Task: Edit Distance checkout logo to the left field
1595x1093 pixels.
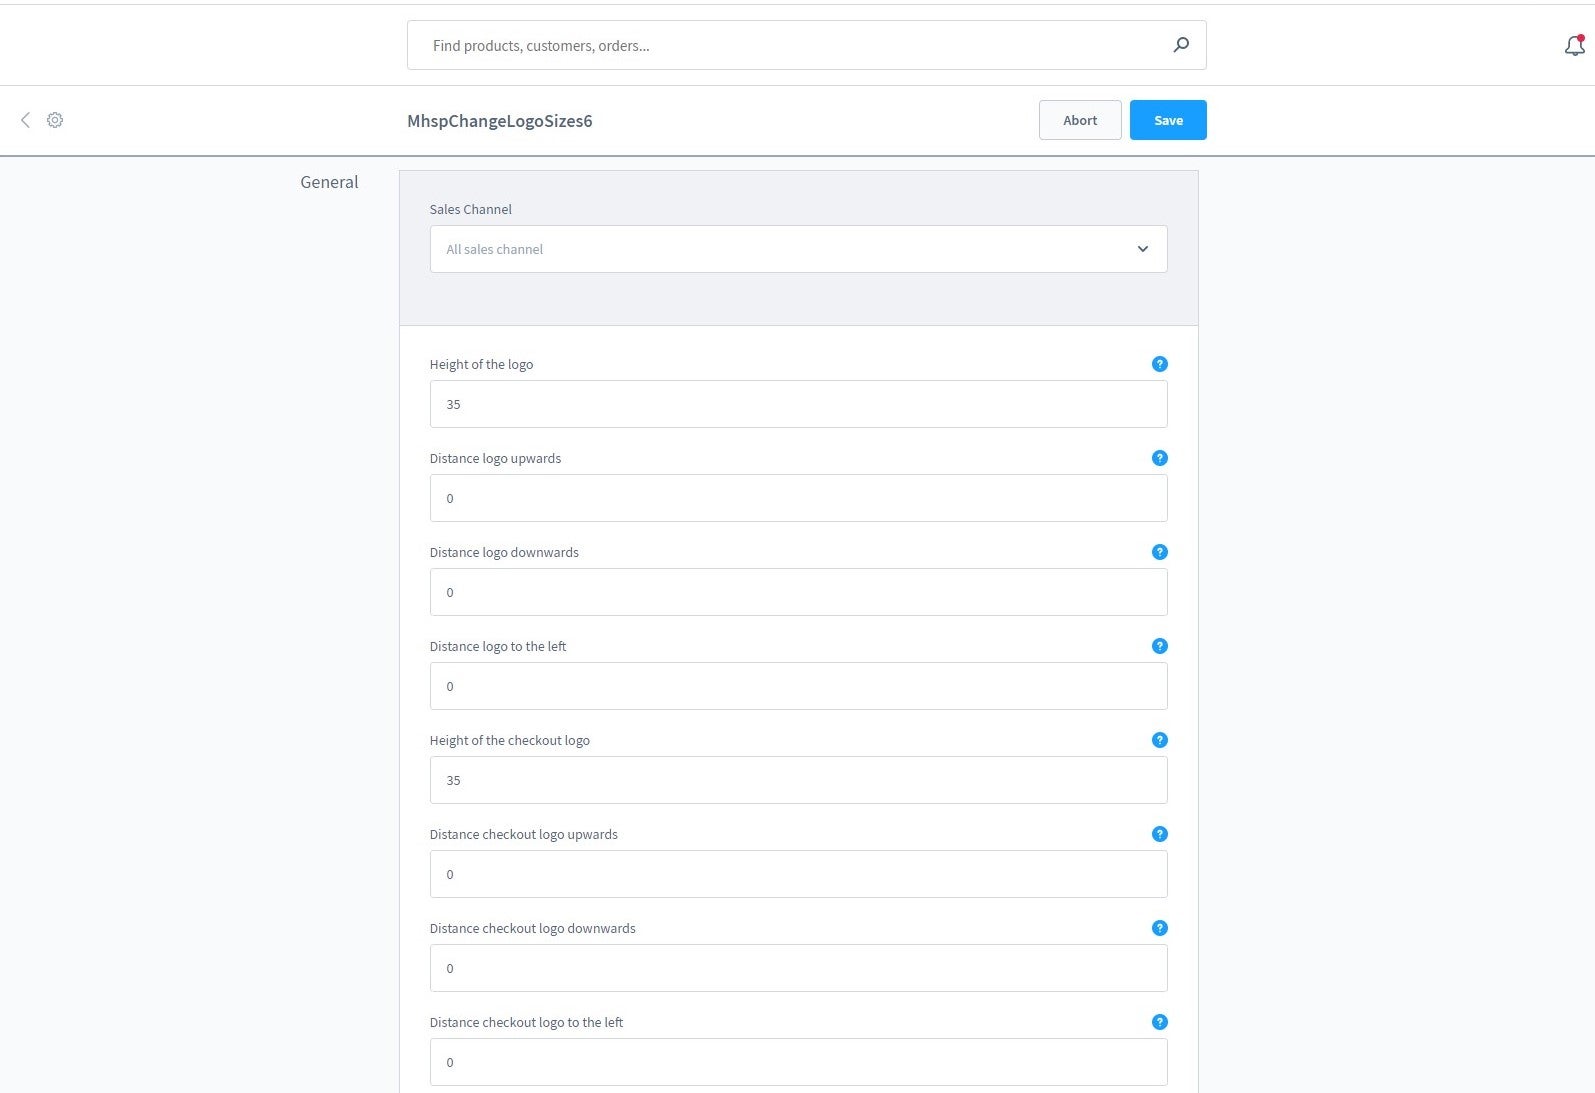Action: click(798, 1062)
